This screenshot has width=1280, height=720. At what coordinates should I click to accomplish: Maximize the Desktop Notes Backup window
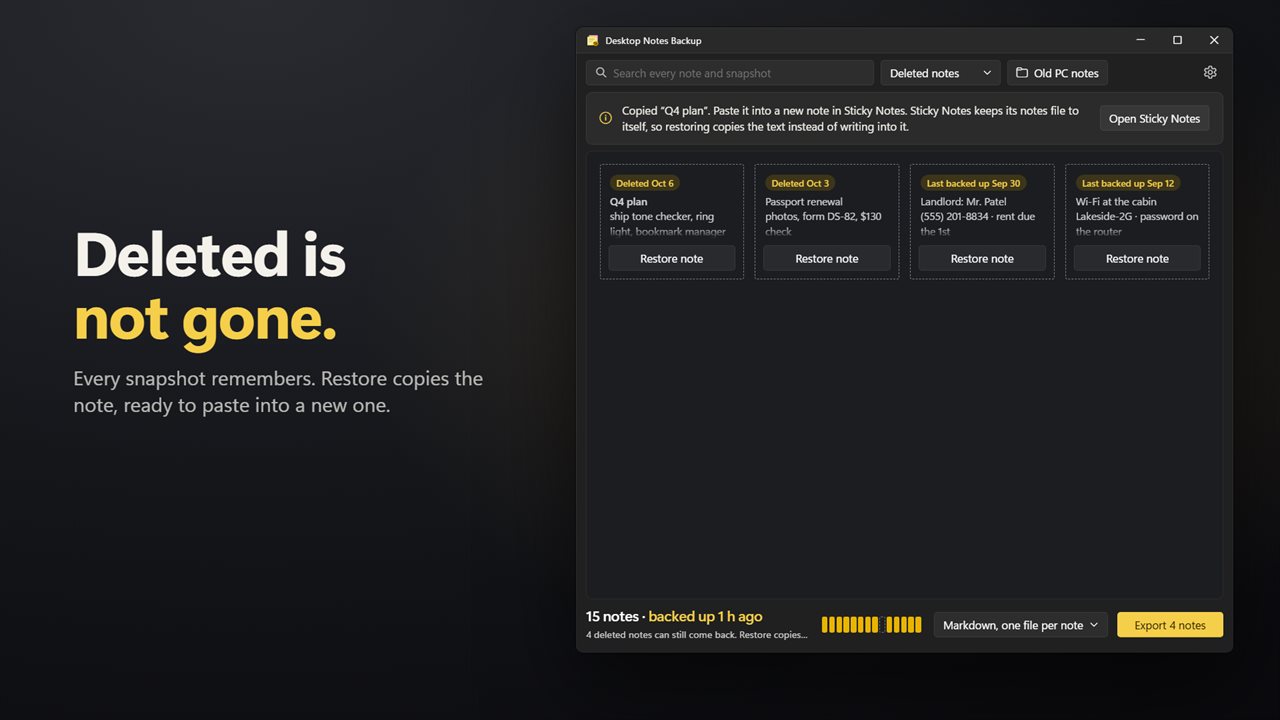pyautogui.click(x=1177, y=40)
